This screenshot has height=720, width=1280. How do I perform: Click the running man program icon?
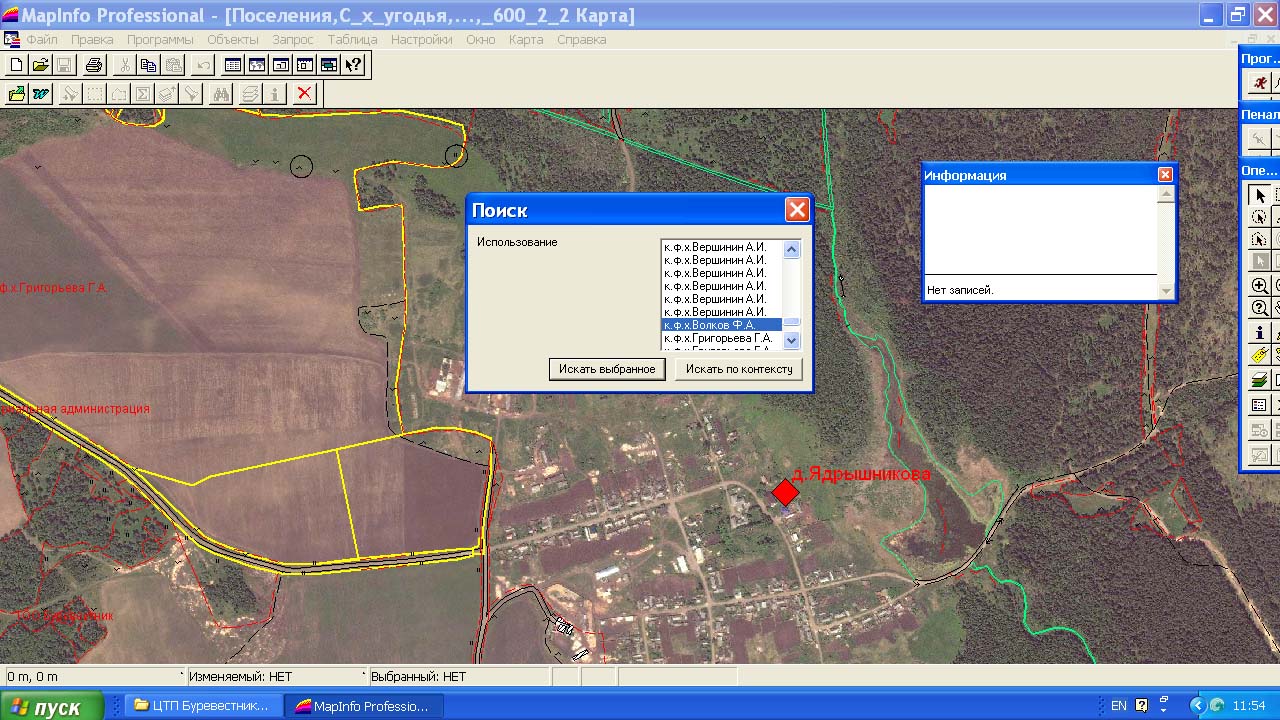coord(1260,83)
